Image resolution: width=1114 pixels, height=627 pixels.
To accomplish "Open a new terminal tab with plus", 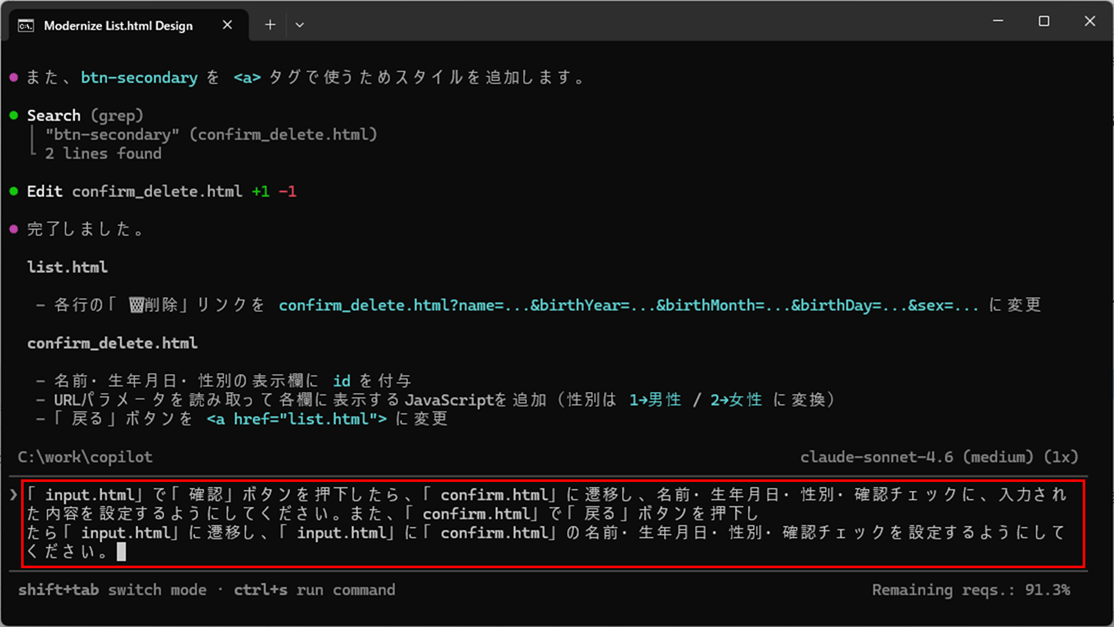I will pyautogui.click(x=270, y=25).
